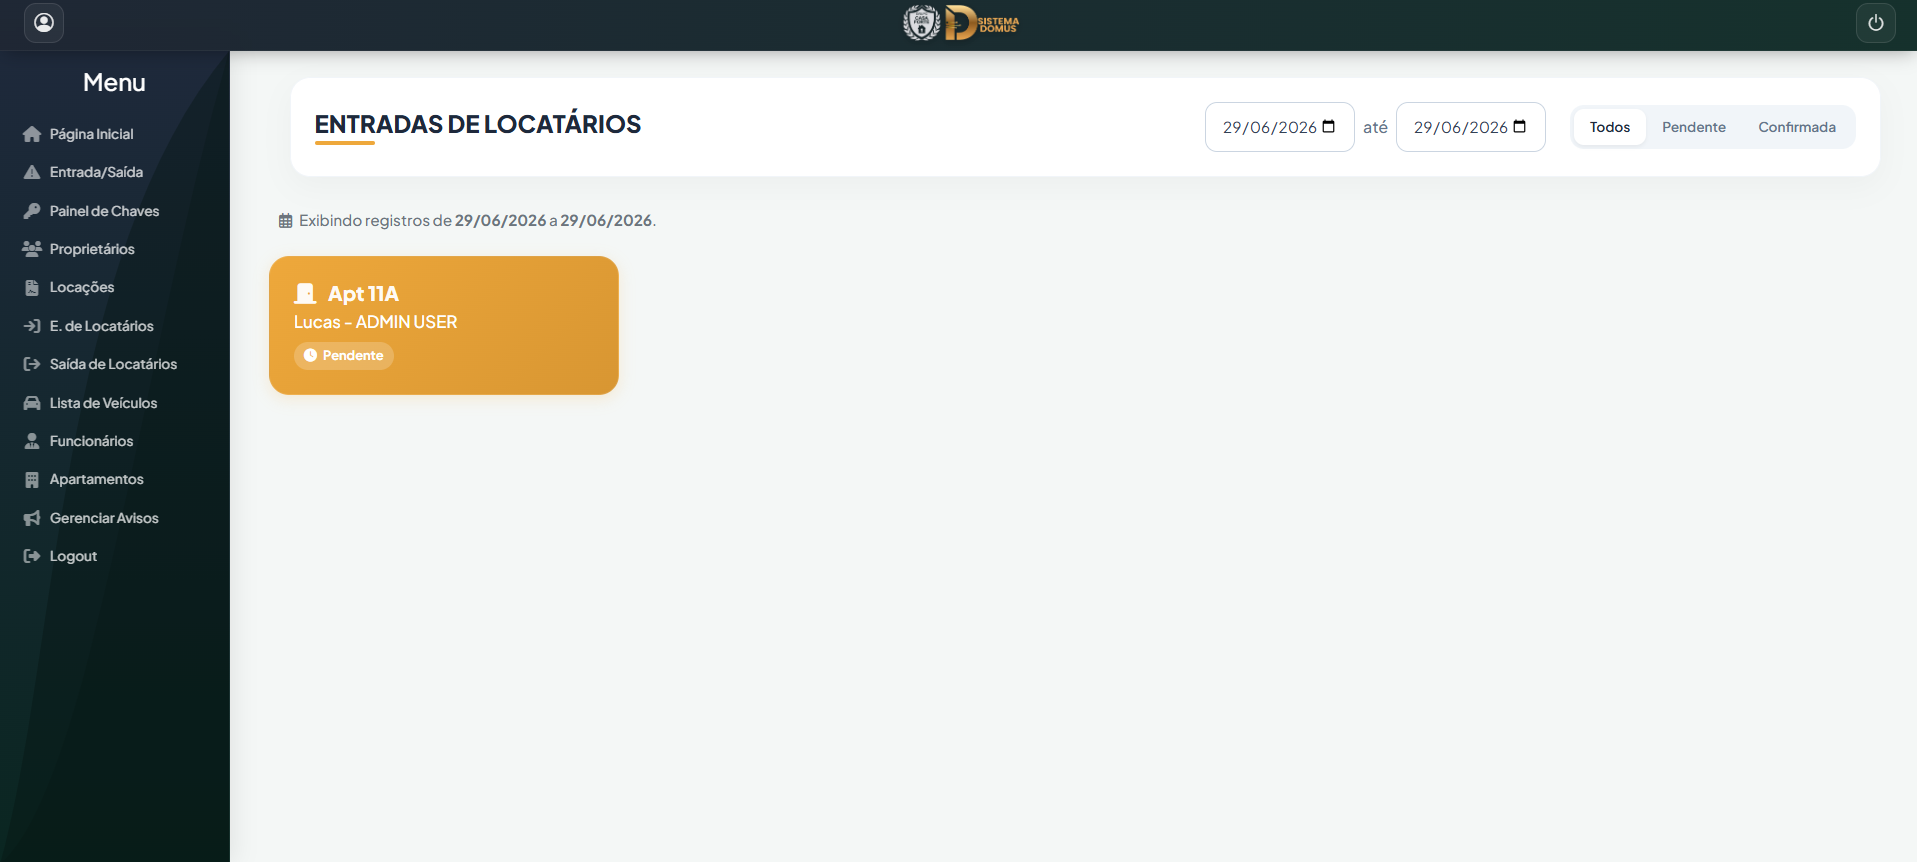
Task: Go to Página Inicial in the menu
Action: pos(91,134)
